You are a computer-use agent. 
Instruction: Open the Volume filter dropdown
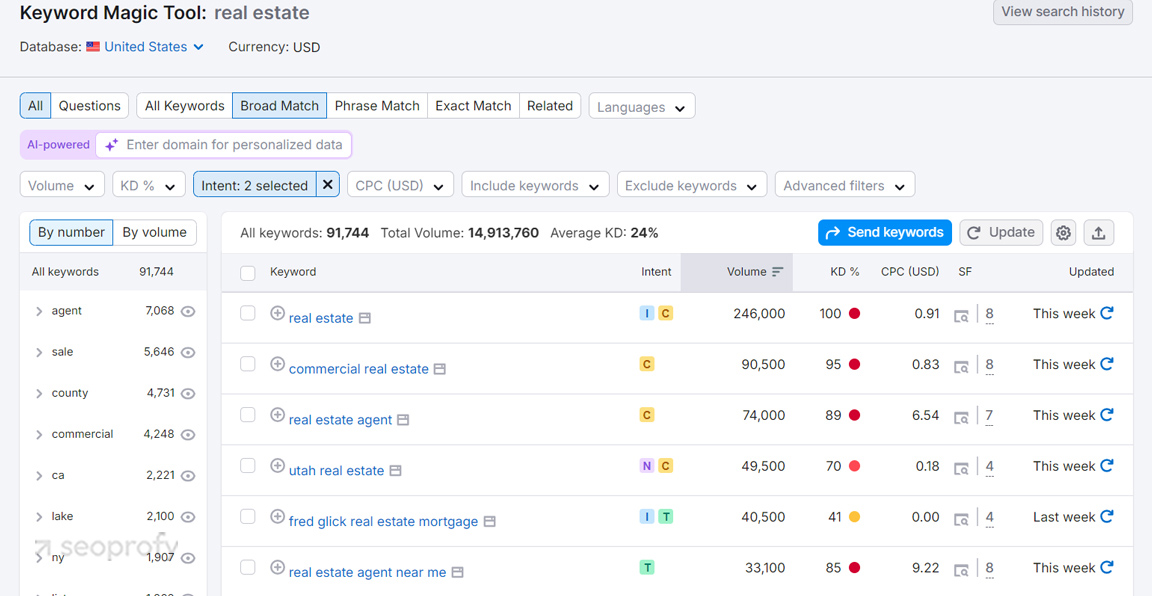click(62, 185)
